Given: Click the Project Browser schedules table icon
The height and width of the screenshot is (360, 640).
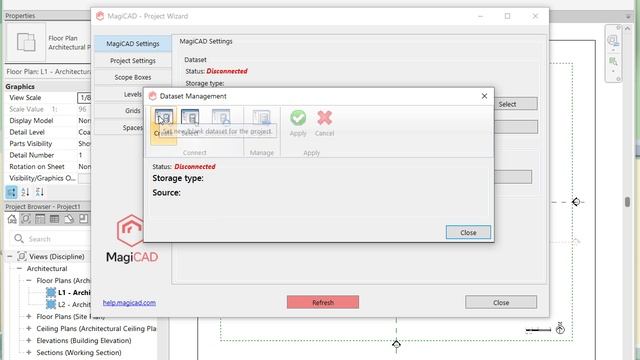Looking at the screenshot, I should point(54,219).
